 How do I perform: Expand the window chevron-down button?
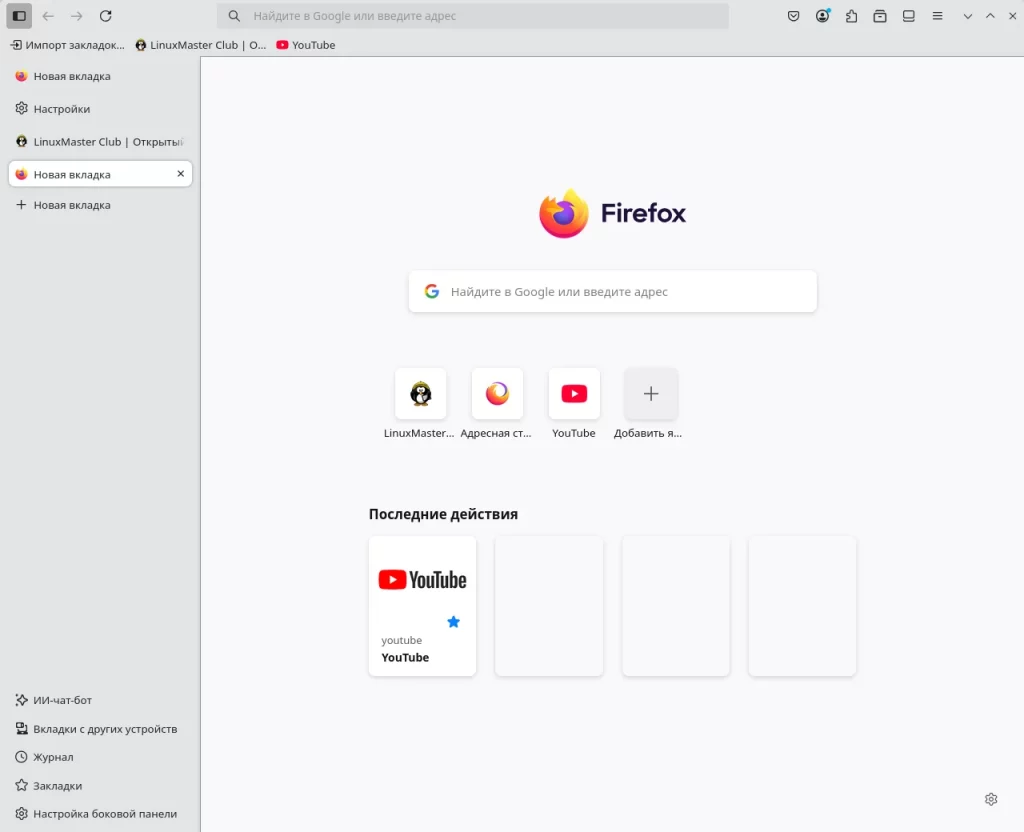tap(968, 16)
